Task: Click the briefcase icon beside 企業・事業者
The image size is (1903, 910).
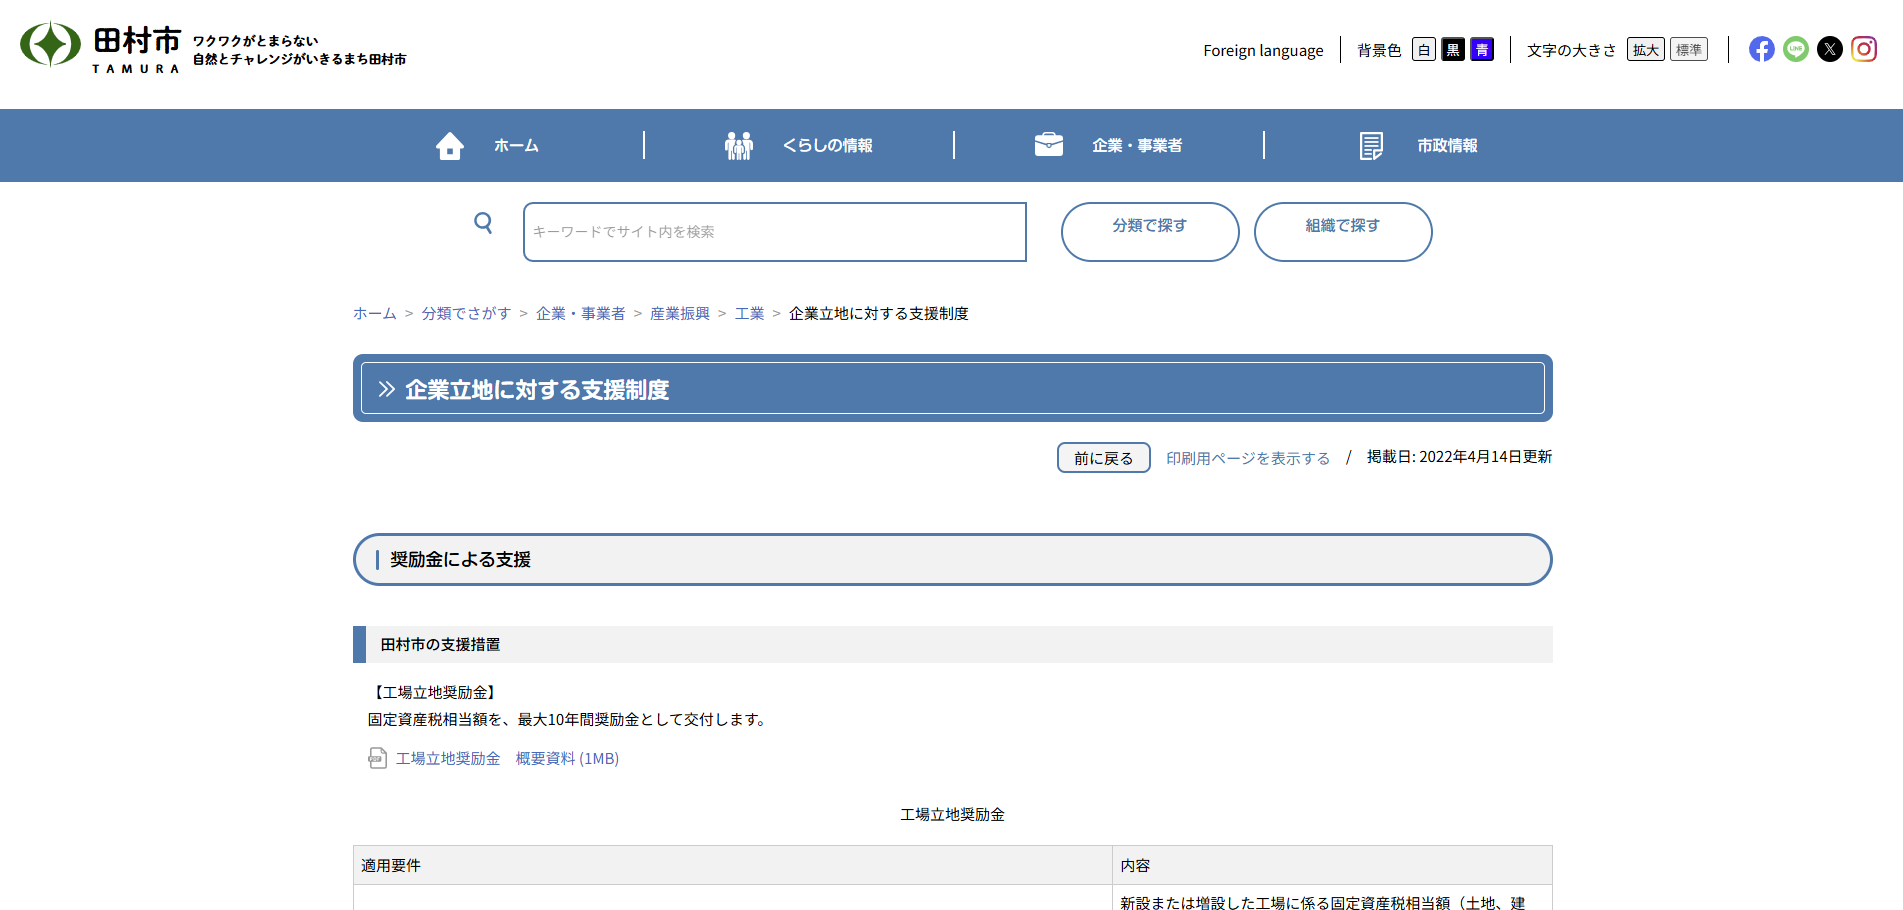Action: (x=1049, y=145)
